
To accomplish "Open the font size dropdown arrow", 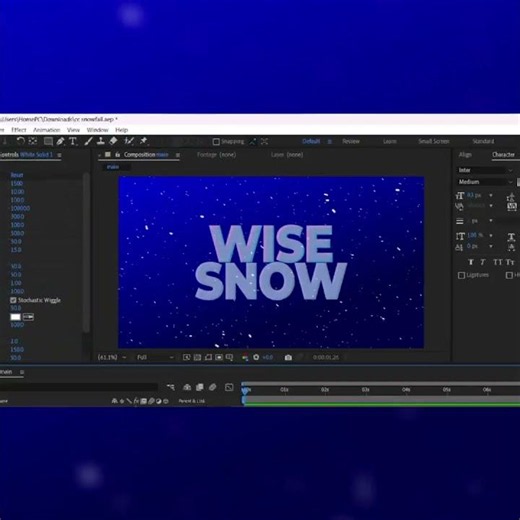I will [491, 195].
